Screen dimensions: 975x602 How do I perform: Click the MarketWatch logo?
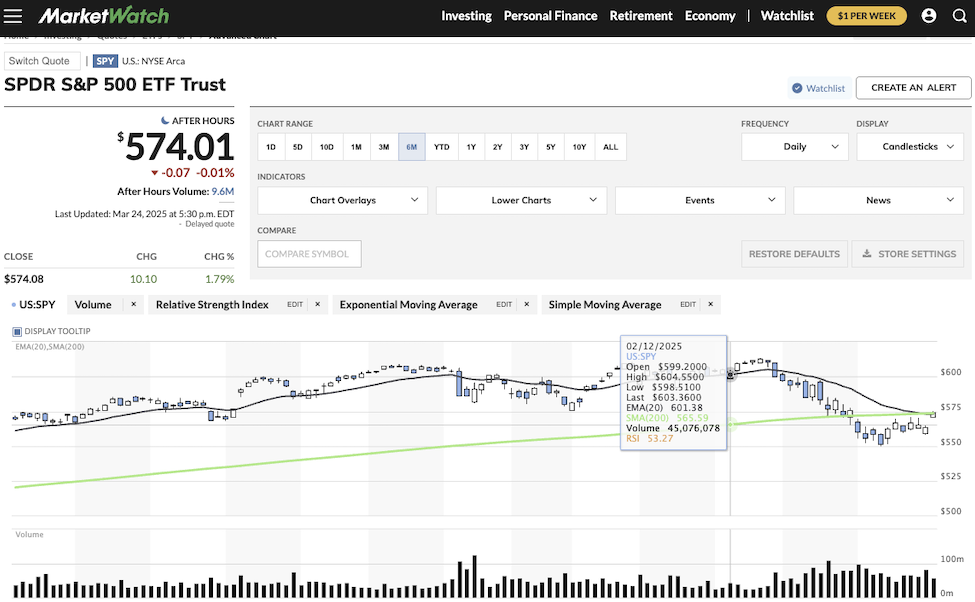click(x=103, y=16)
